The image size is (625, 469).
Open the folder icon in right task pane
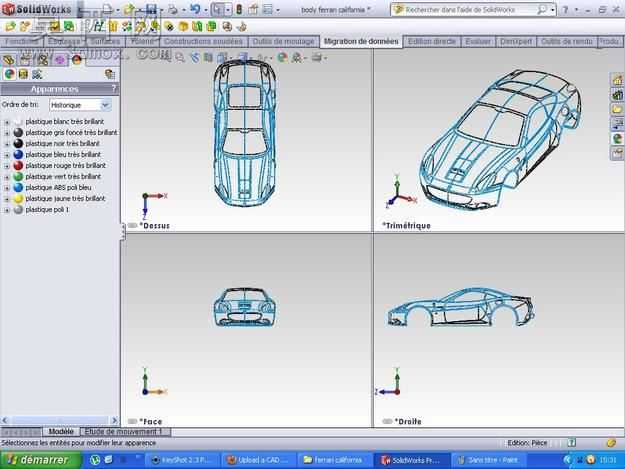[x=617, y=109]
